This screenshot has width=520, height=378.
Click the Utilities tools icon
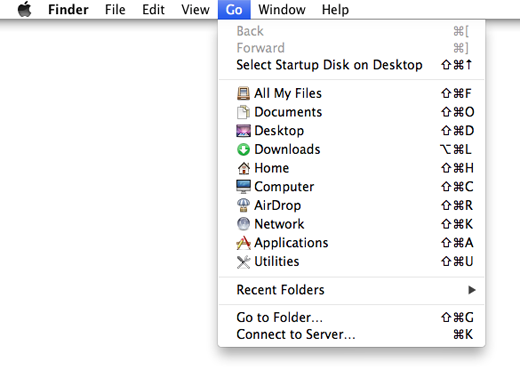click(x=243, y=262)
